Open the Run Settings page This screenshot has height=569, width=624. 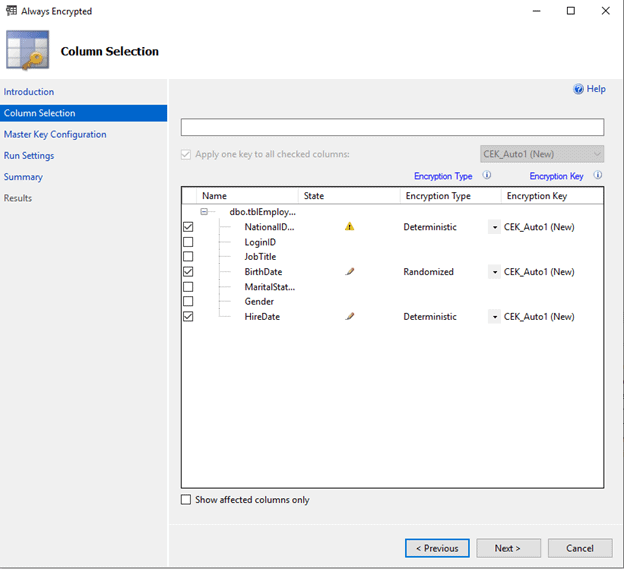click(29, 156)
